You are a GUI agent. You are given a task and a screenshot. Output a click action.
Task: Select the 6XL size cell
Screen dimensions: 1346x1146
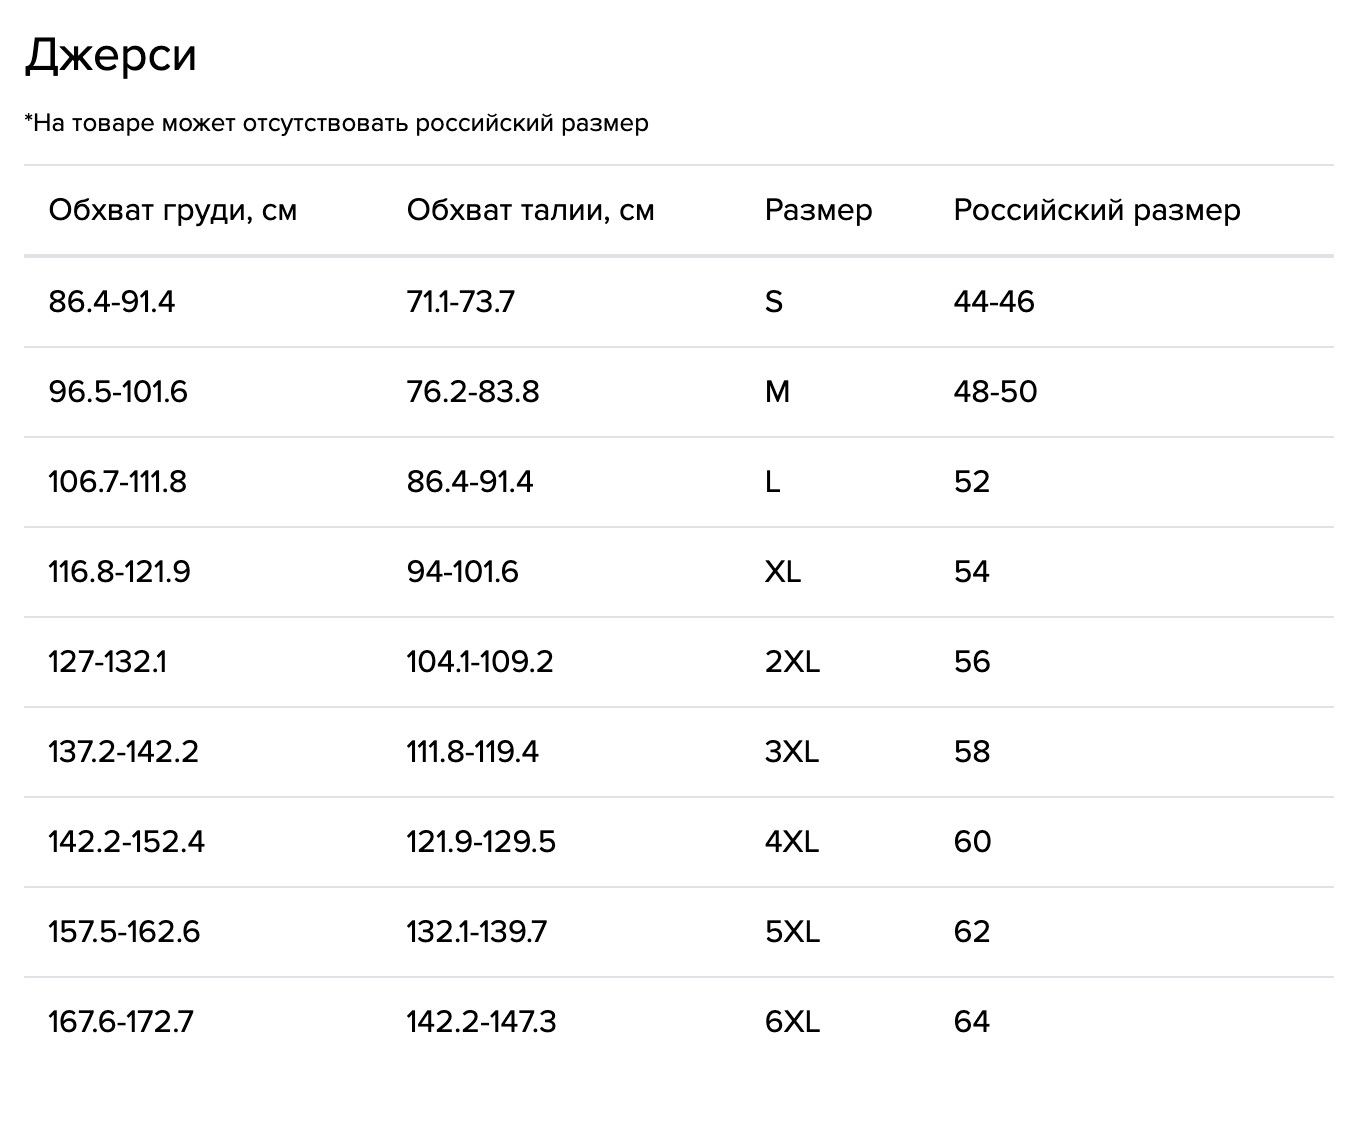coord(792,1021)
